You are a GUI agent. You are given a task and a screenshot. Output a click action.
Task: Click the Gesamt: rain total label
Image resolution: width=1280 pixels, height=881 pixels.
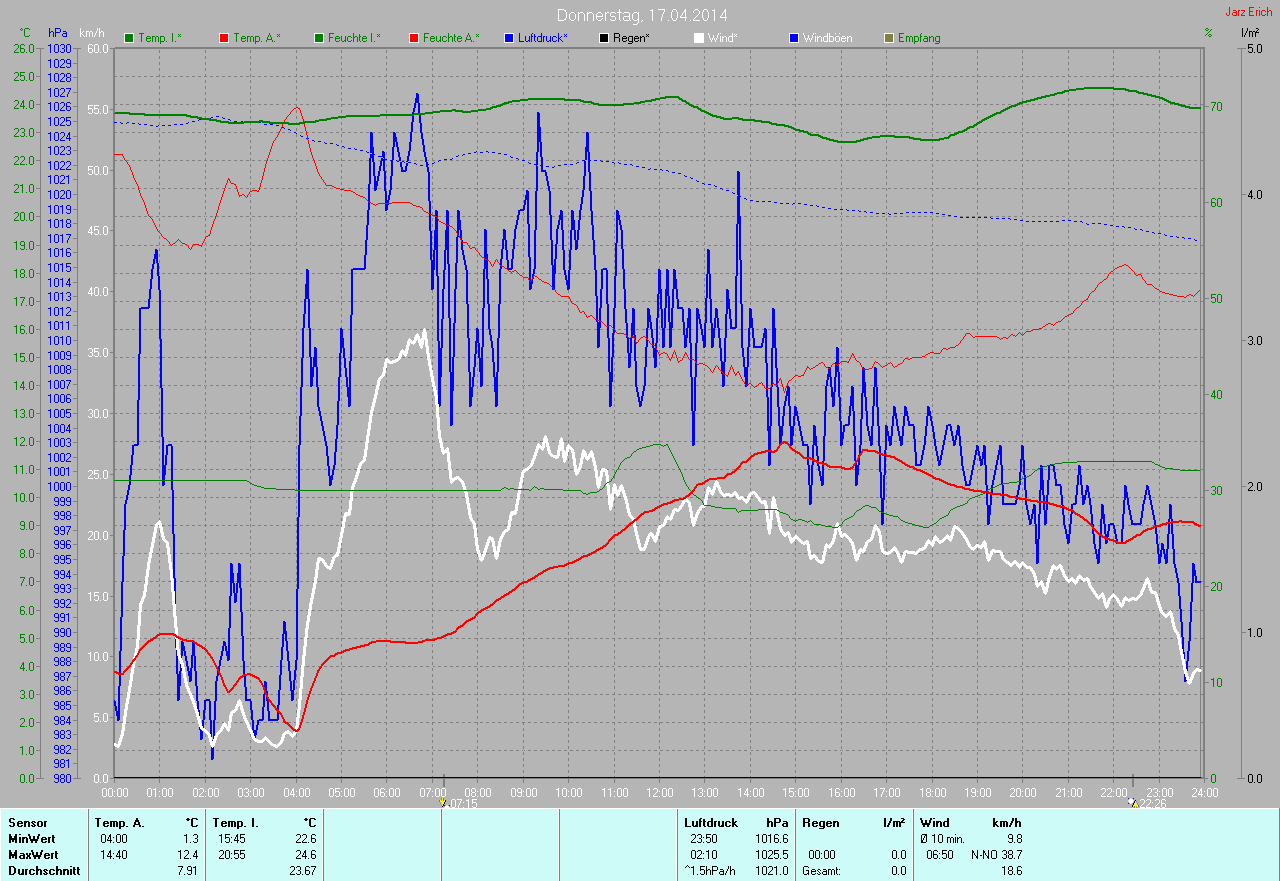click(x=821, y=871)
